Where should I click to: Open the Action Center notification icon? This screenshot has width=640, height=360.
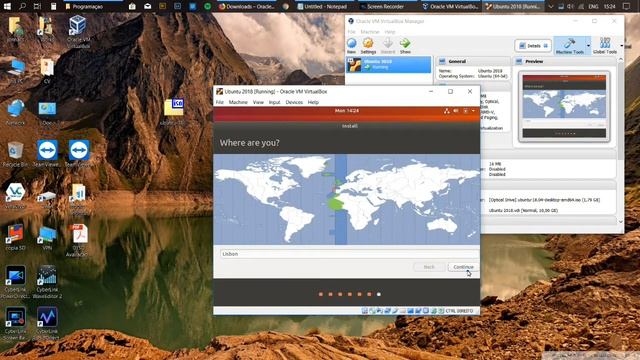(627, 6)
